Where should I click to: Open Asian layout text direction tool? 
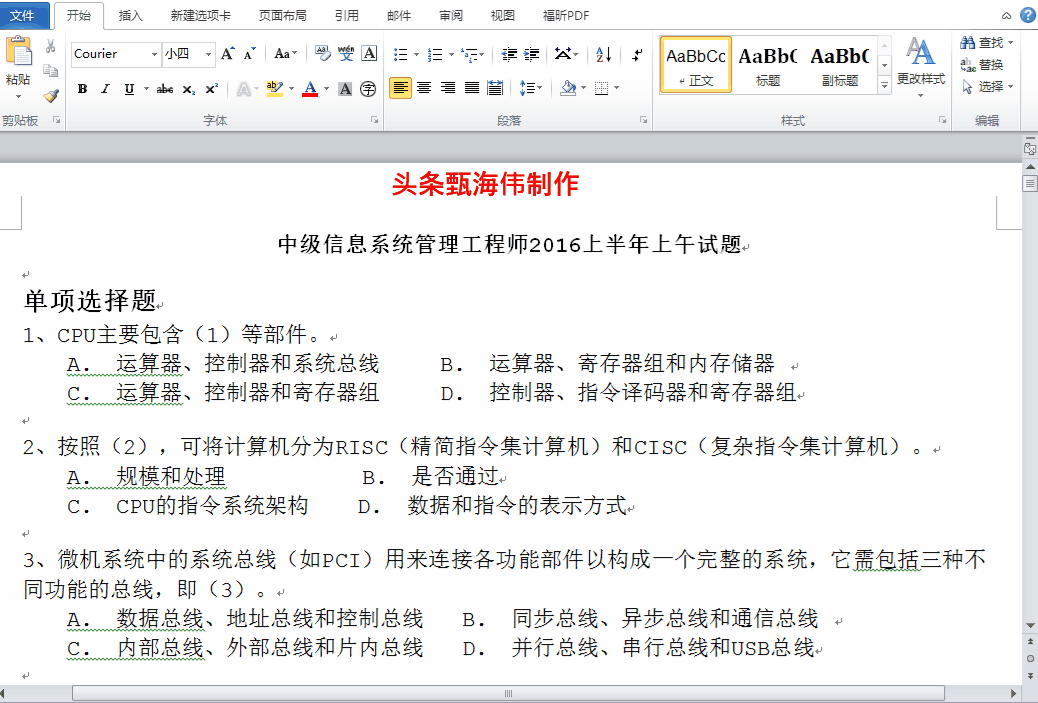click(x=566, y=54)
